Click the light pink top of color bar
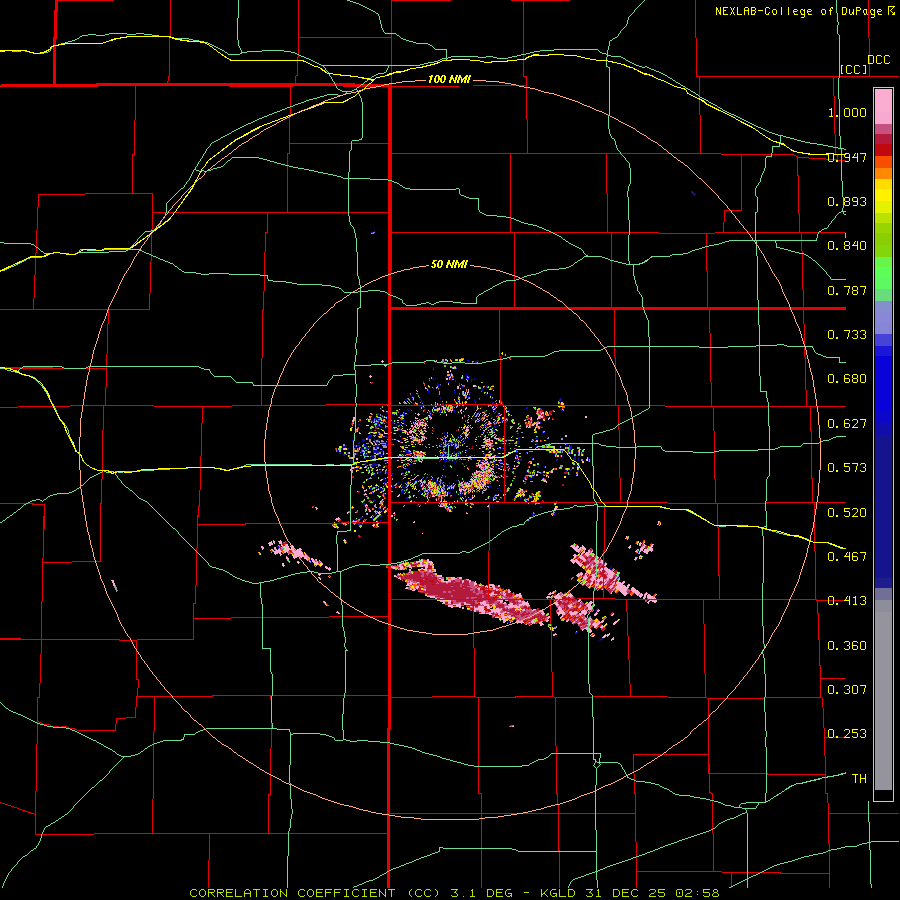Viewport: 900px width, 900px height. pos(883,107)
